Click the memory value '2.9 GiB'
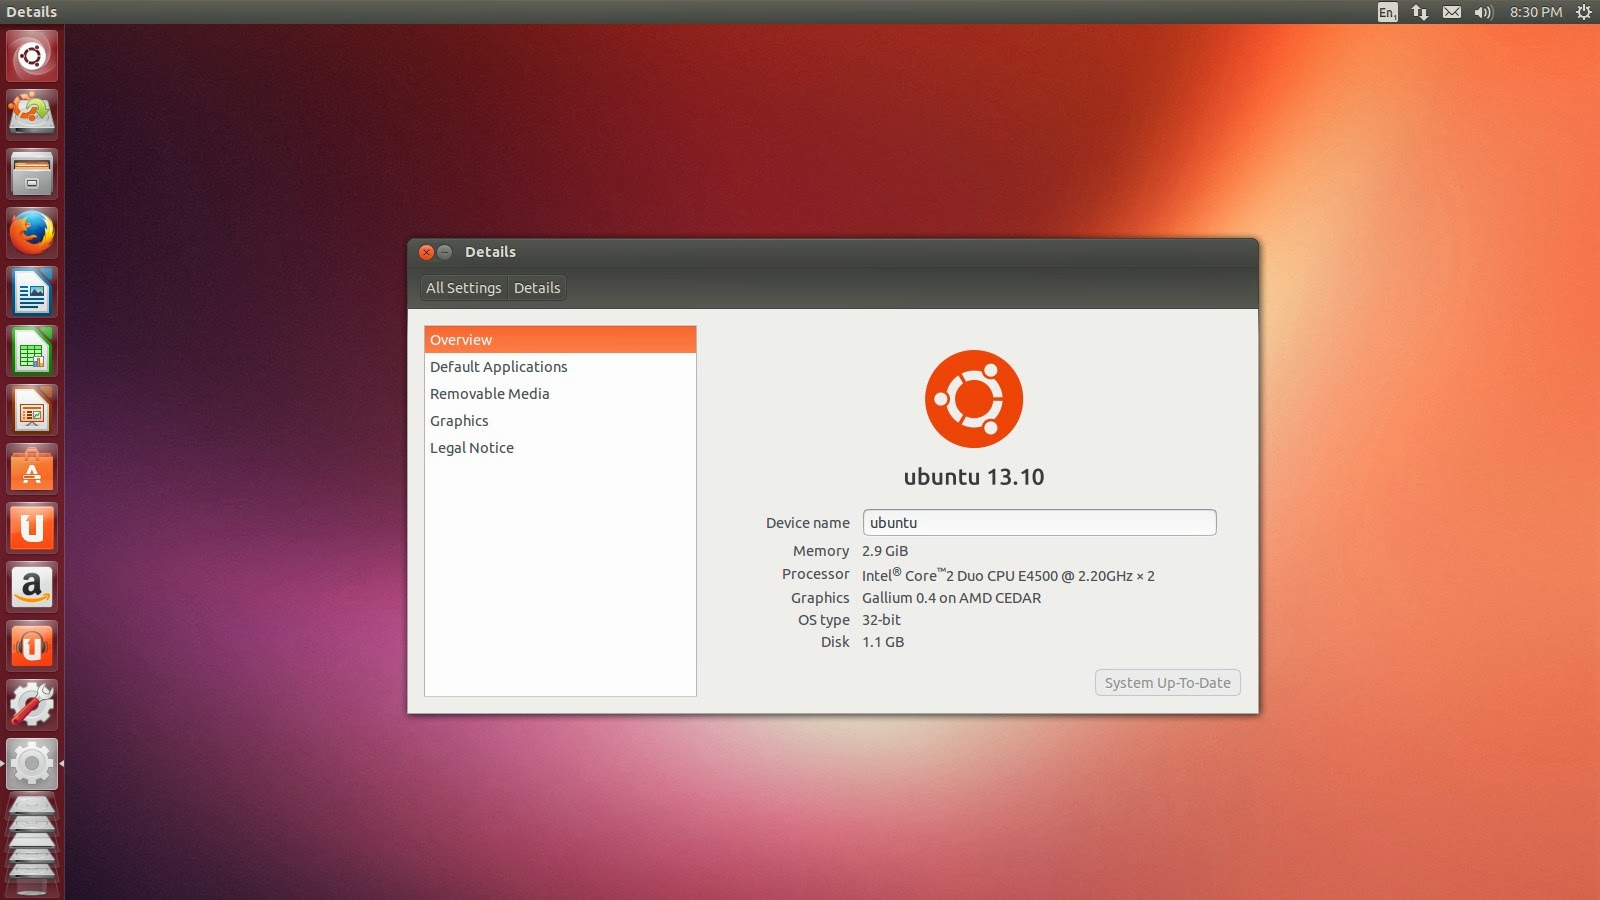This screenshot has height=900, width=1600. (x=885, y=551)
